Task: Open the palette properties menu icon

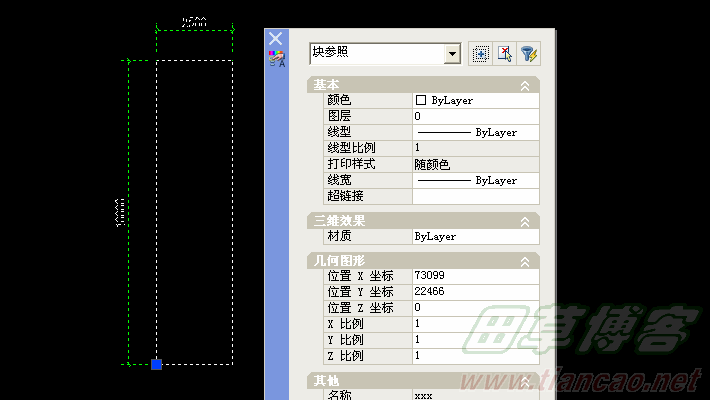Action: (x=277, y=58)
